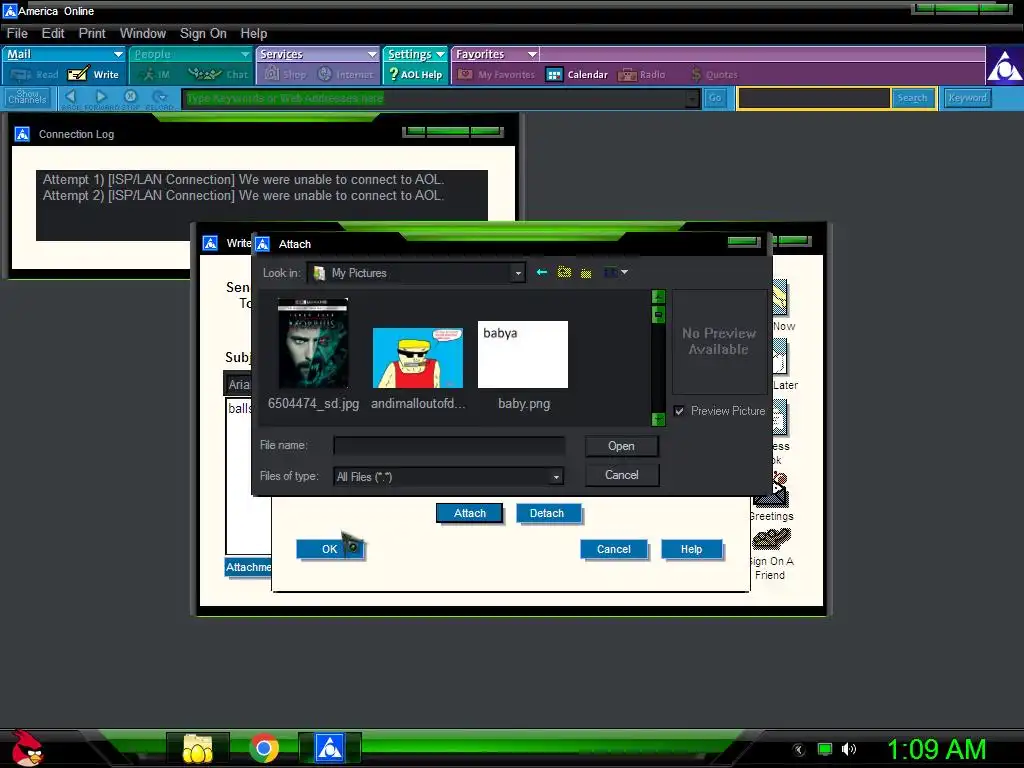Open the Chat people icon
This screenshot has height=768, width=1024.
pos(204,74)
